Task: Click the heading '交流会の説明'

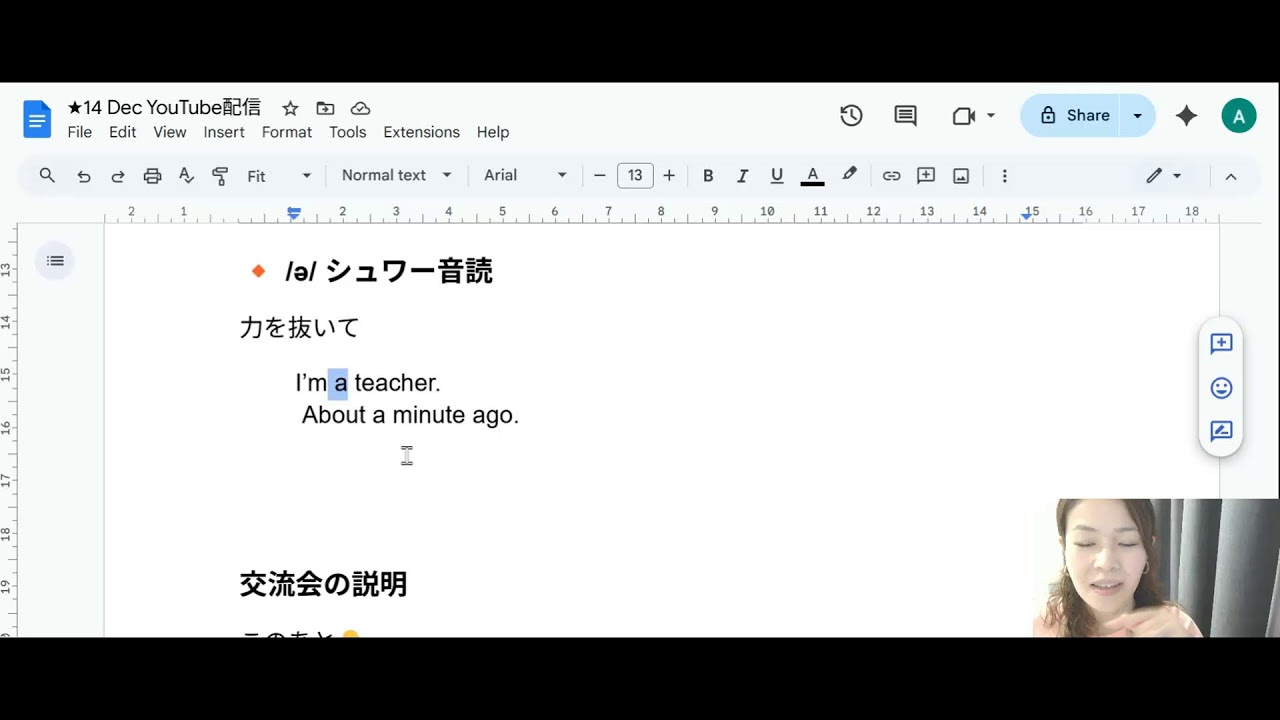Action: 323,584
